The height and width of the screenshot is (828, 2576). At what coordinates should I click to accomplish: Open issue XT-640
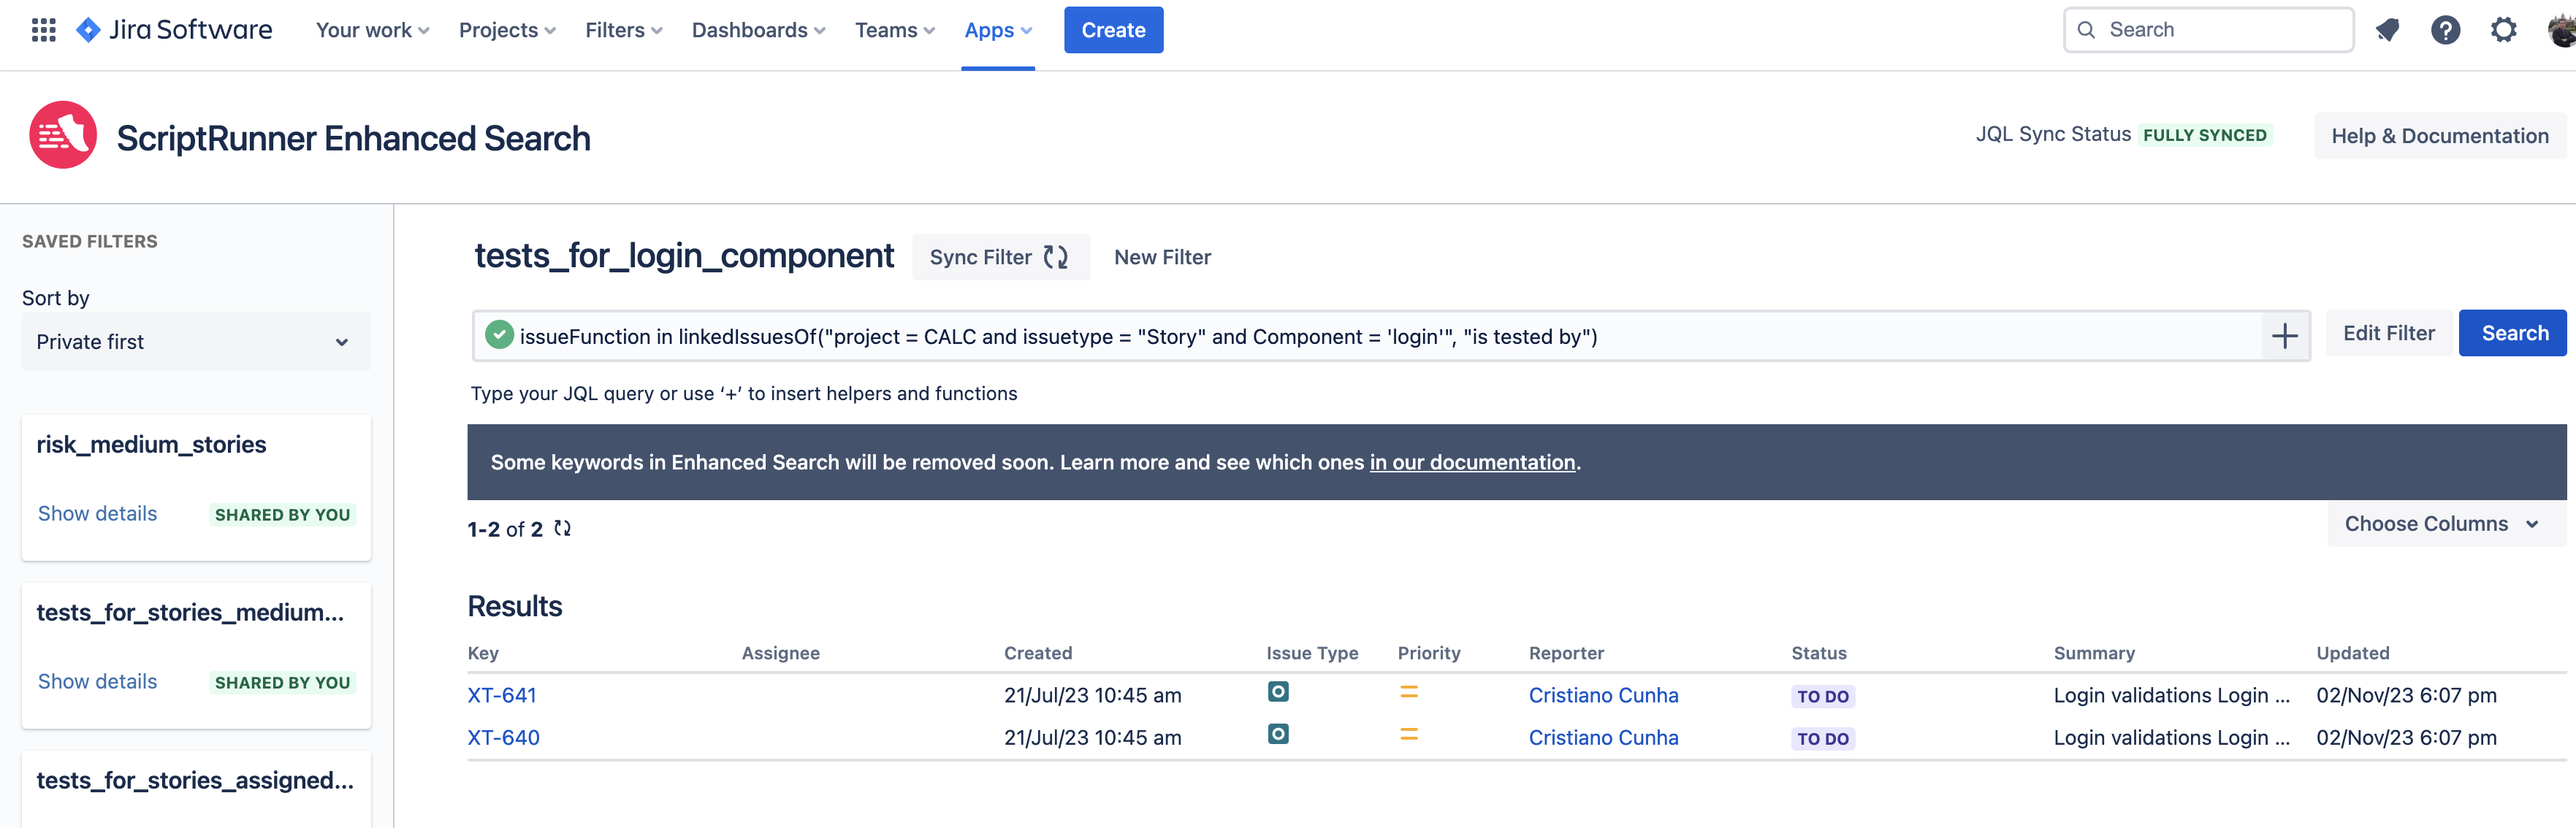click(x=503, y=737)
